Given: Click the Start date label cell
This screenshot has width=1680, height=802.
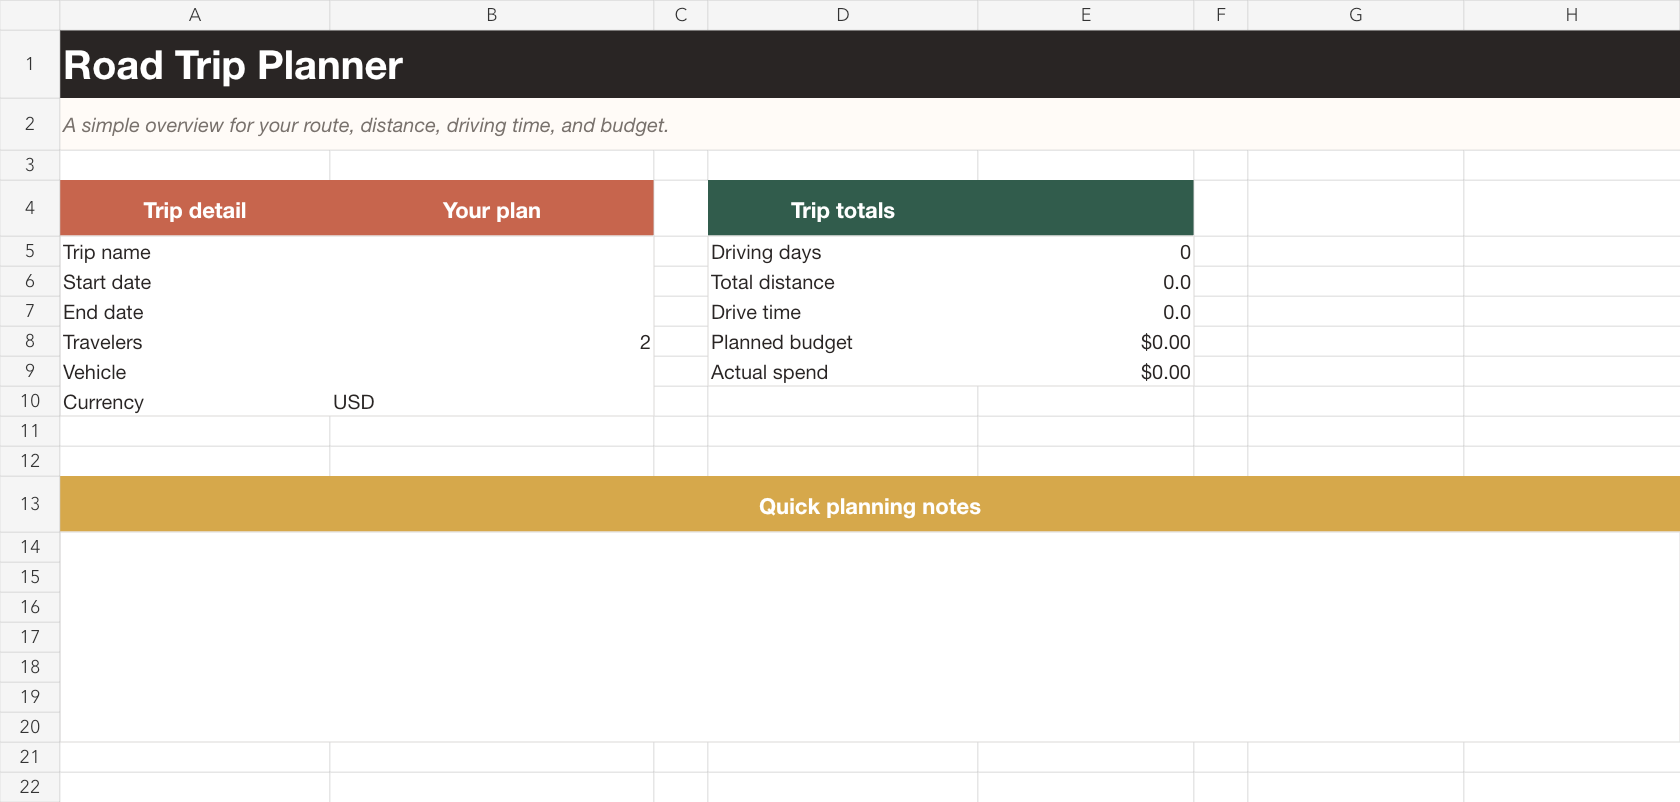Looking at the screenshot, I should tap(195, 282).
